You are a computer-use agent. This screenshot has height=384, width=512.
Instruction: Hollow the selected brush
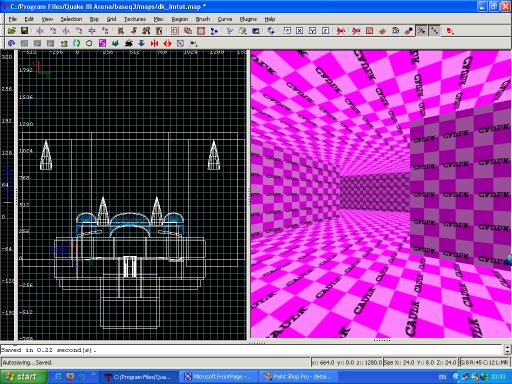(201, 31)
